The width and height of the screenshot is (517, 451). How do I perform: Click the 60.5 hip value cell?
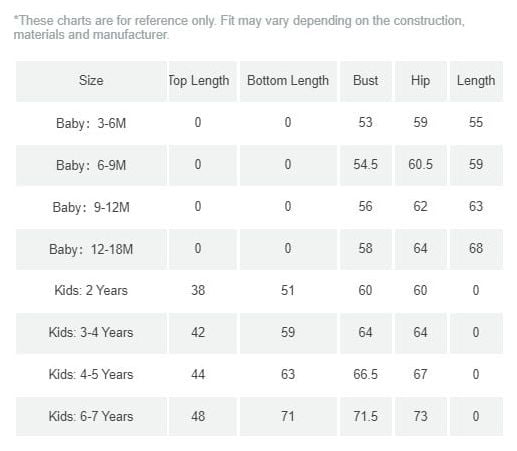click(420, 165)
